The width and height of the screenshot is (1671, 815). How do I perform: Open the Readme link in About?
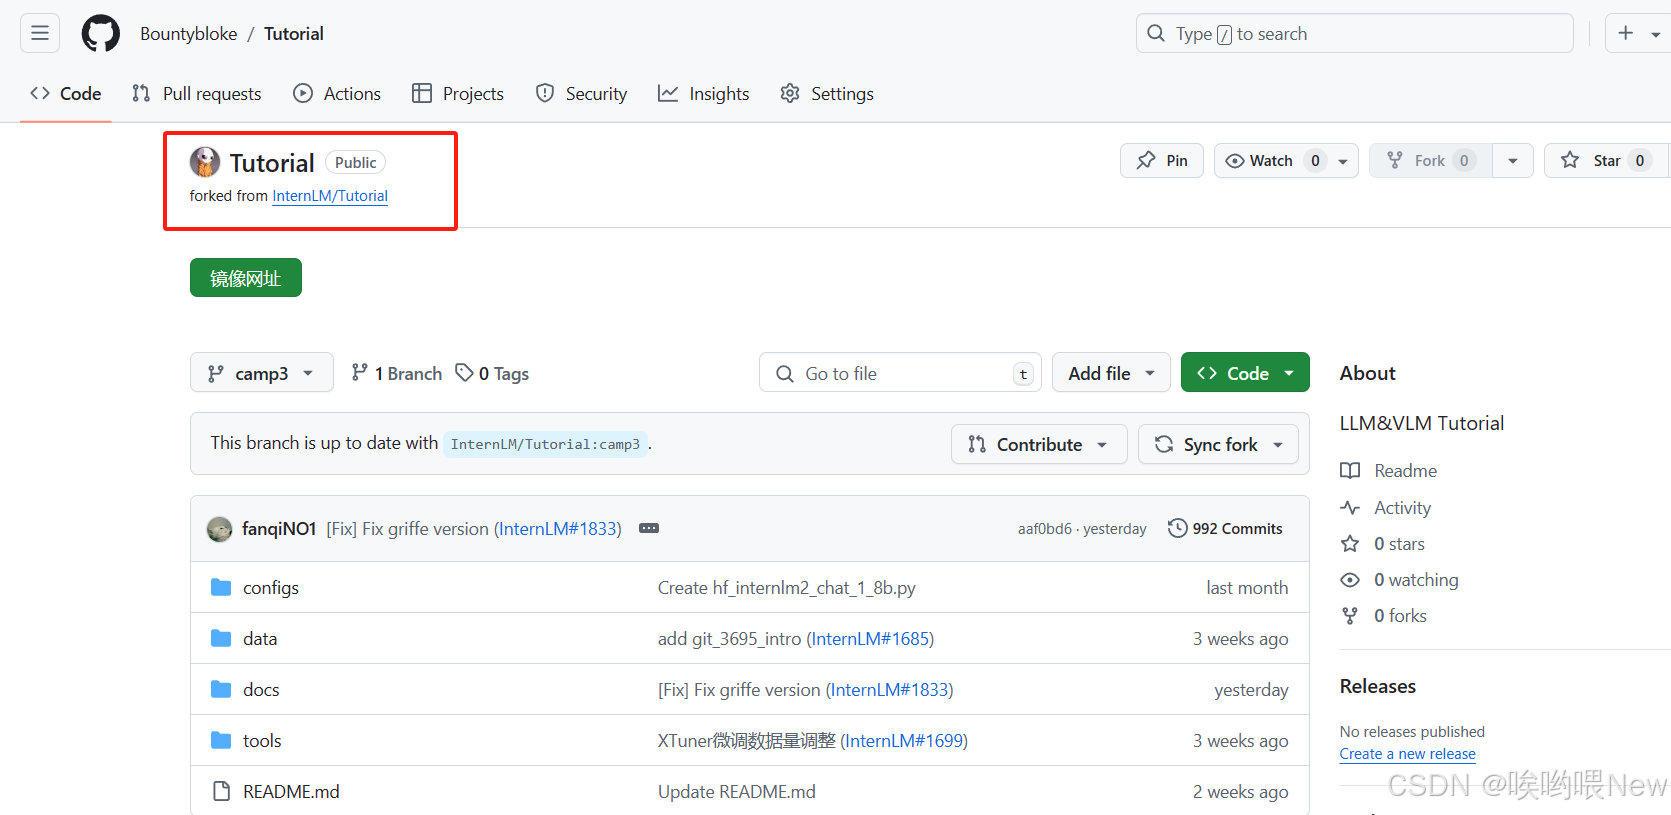point(1389,471)
